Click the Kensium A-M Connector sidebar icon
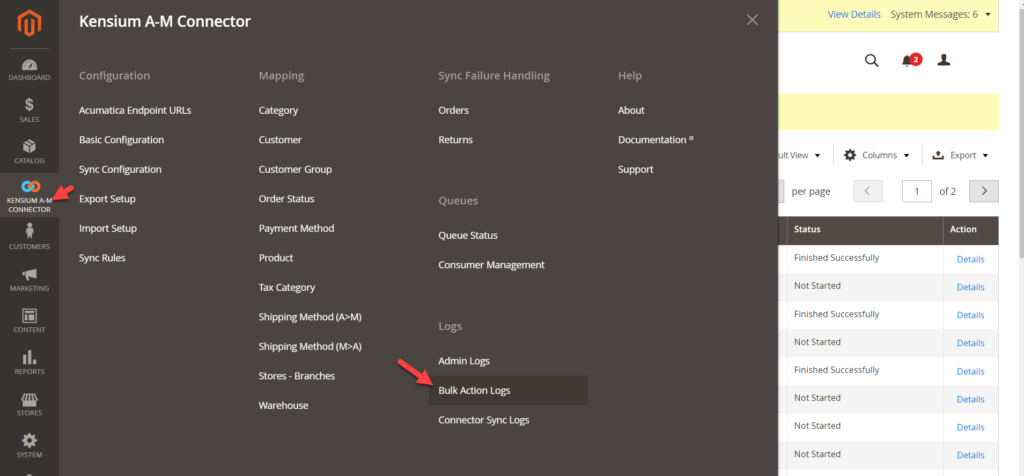 29,196
